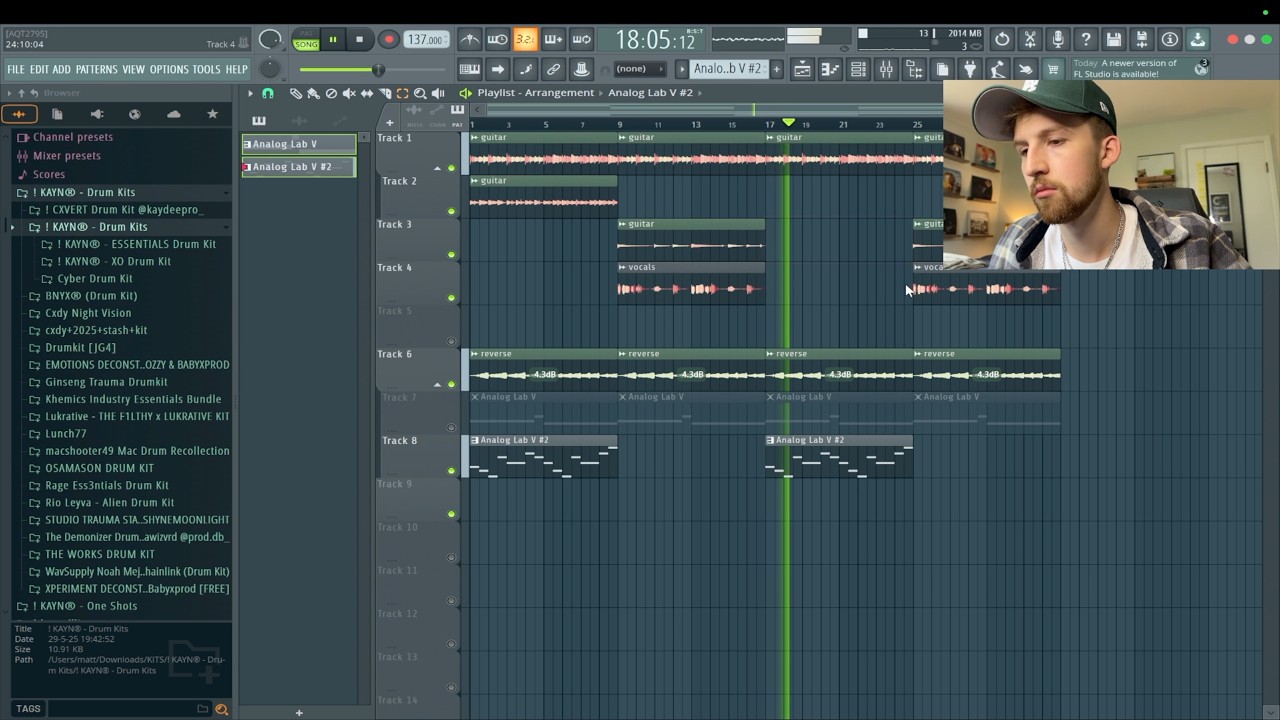The height and width of the screenshot is (720, 1280).
Task: Select the playlist Paint brush tool
Action: point(313,93)
